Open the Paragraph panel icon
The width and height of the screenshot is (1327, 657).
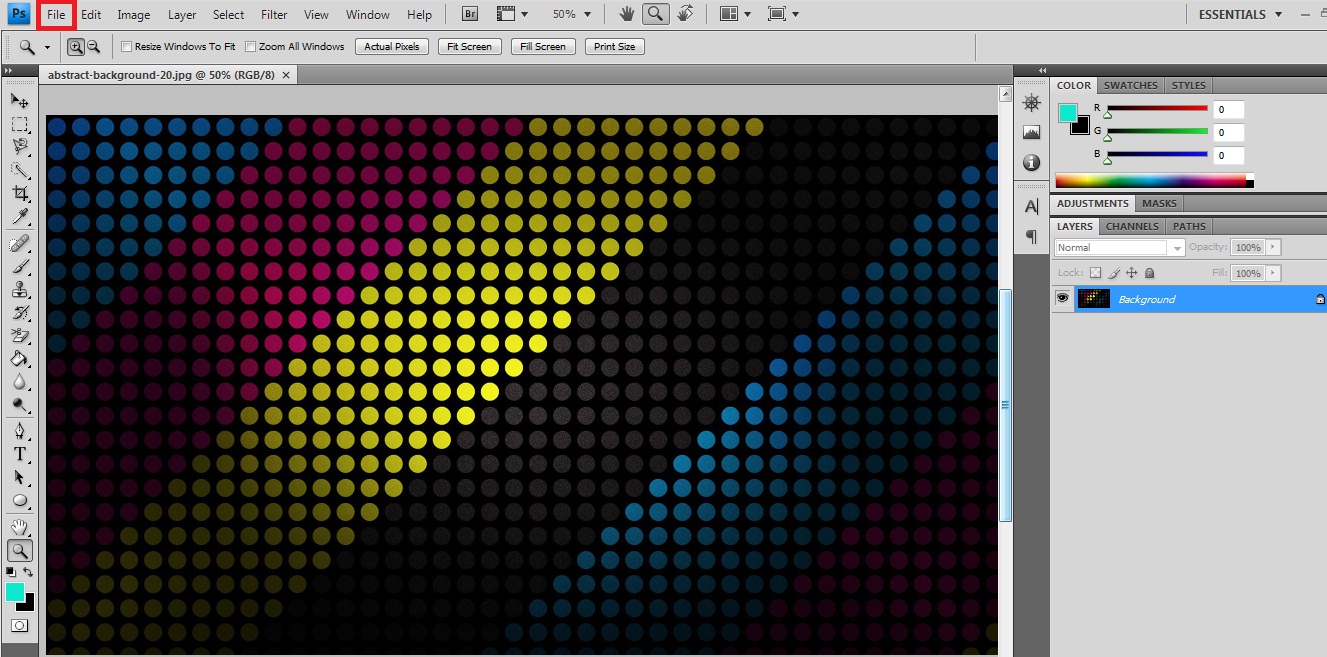[x=1032, y=236]
